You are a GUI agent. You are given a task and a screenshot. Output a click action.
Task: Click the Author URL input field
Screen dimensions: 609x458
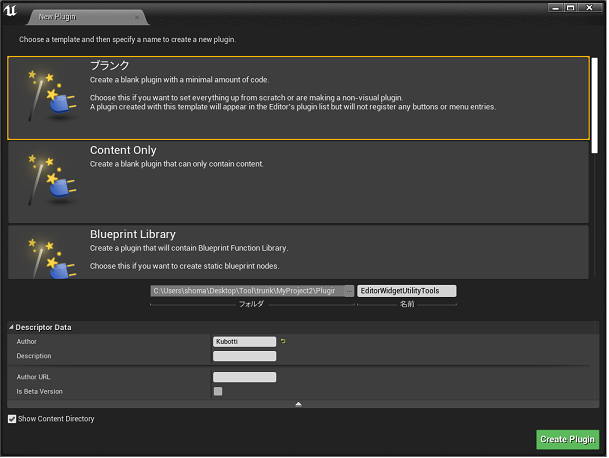245,378
